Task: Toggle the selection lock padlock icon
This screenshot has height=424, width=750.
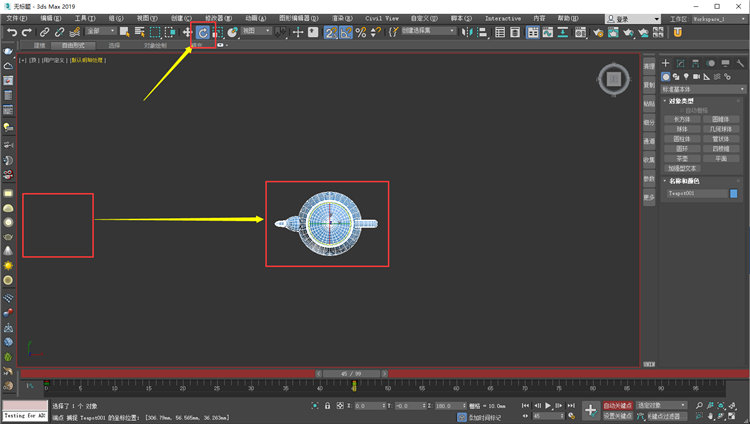Action: pos(328,405)
